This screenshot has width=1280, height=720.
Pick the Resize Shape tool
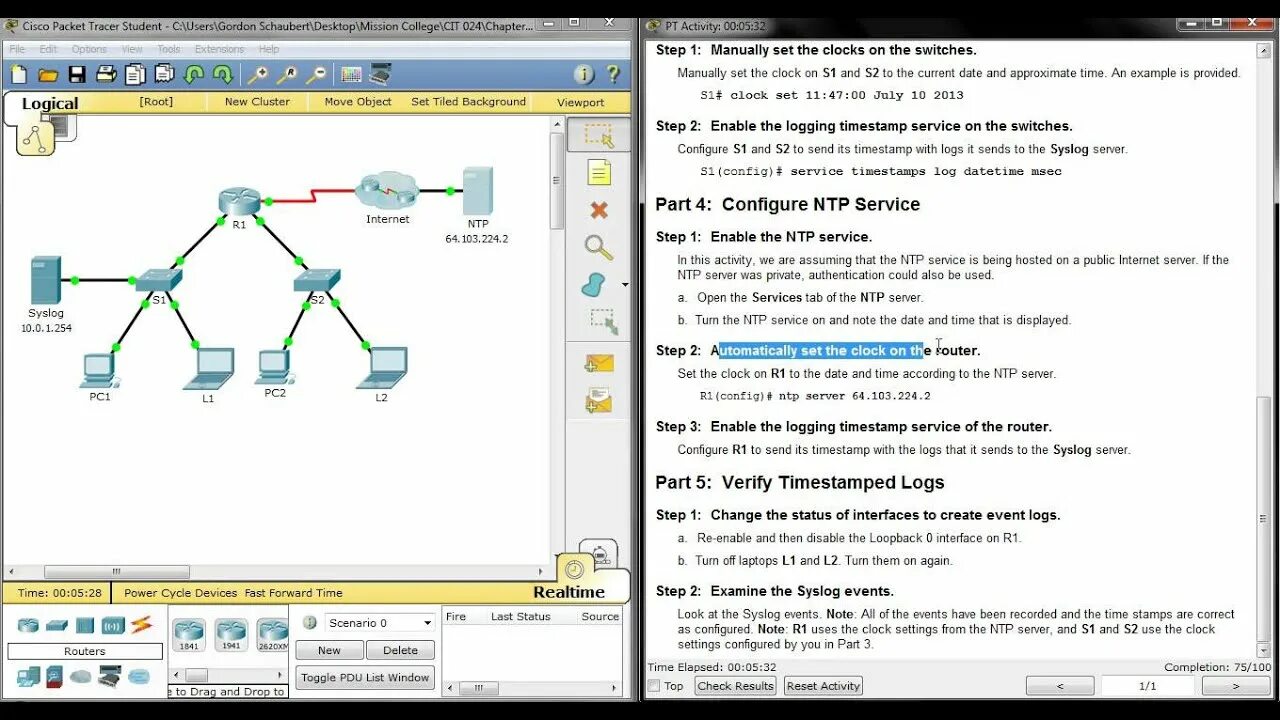pyautogui.click(x=603, y=322)
